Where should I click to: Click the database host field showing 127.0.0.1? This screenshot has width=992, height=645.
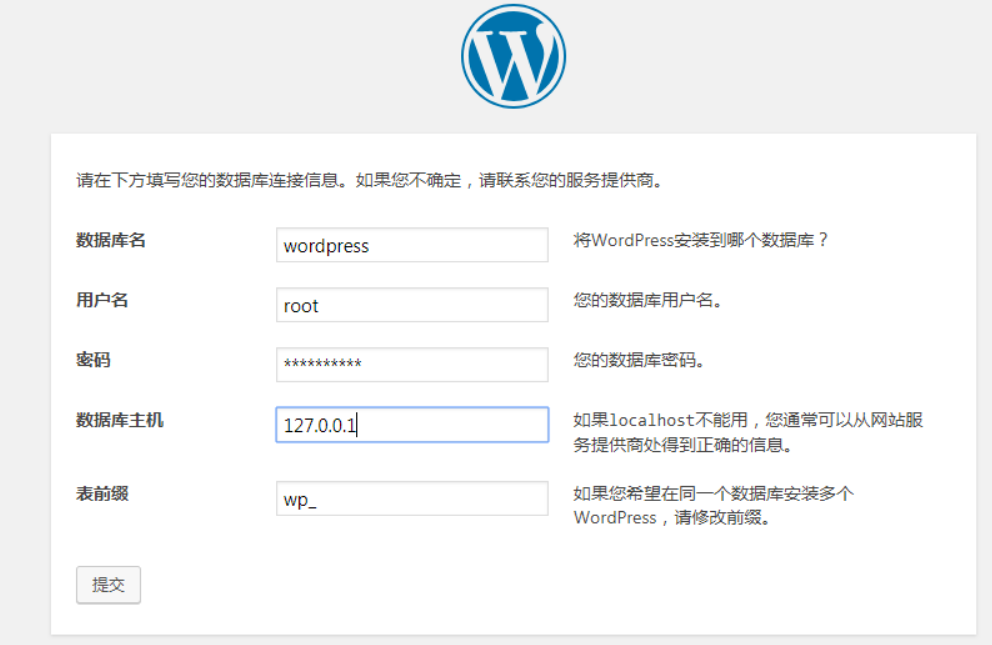click(411, 425)
